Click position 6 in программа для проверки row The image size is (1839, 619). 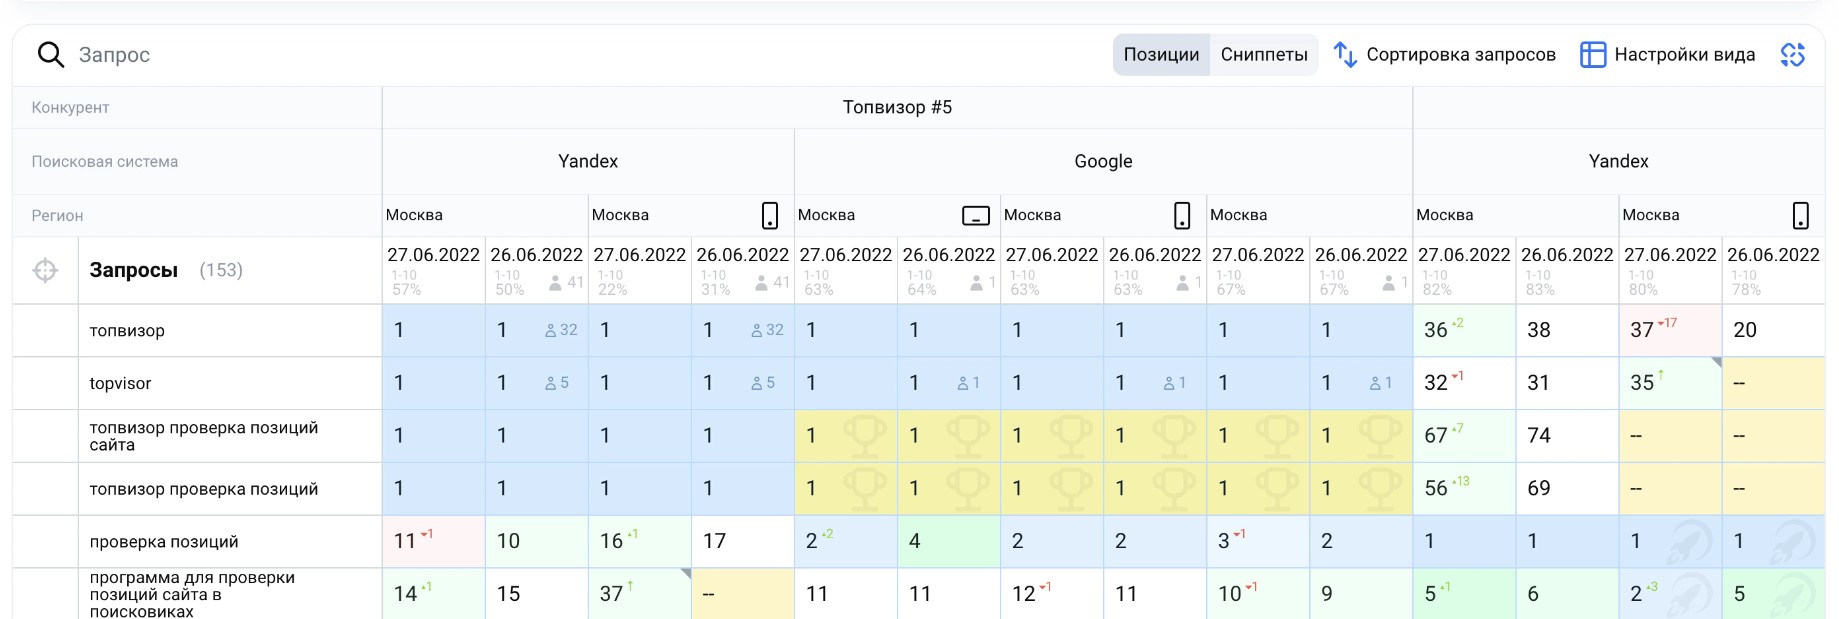1533,594
